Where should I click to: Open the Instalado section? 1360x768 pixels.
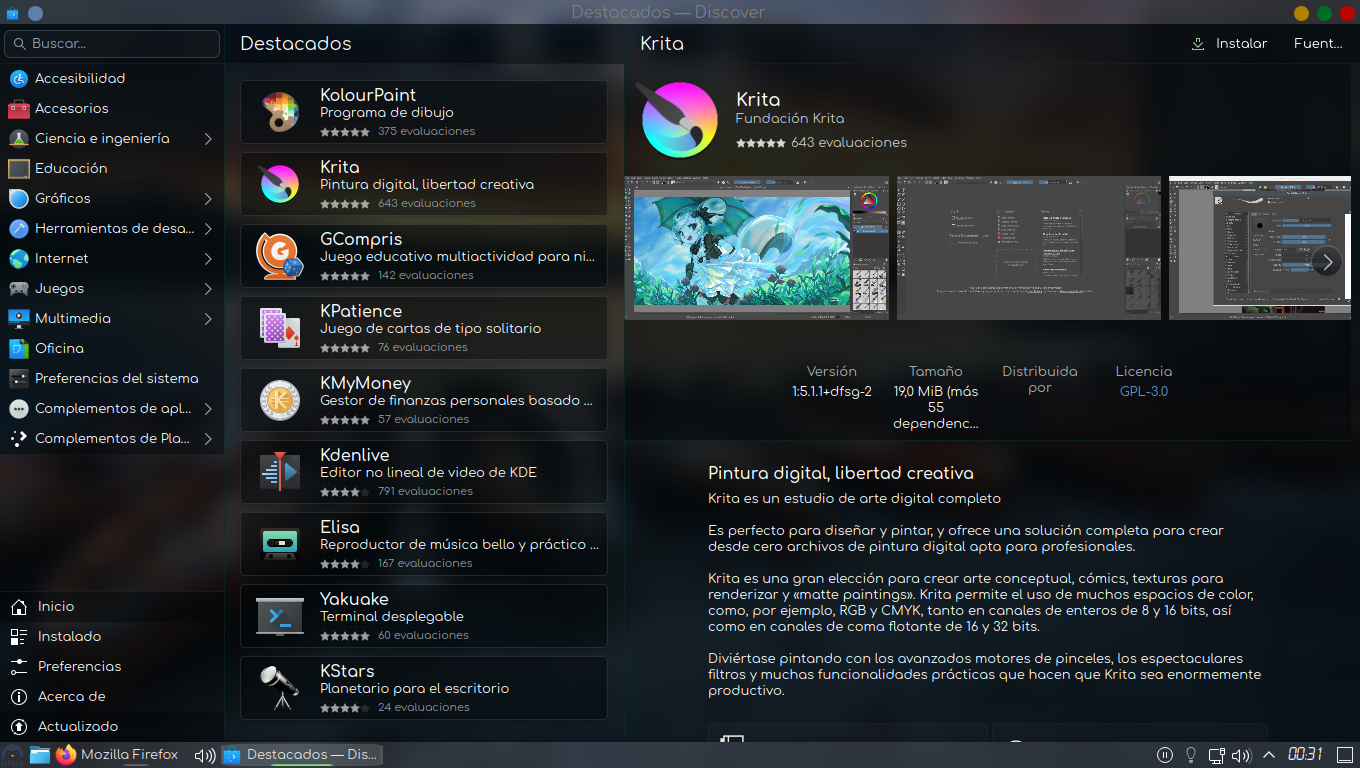69,636
